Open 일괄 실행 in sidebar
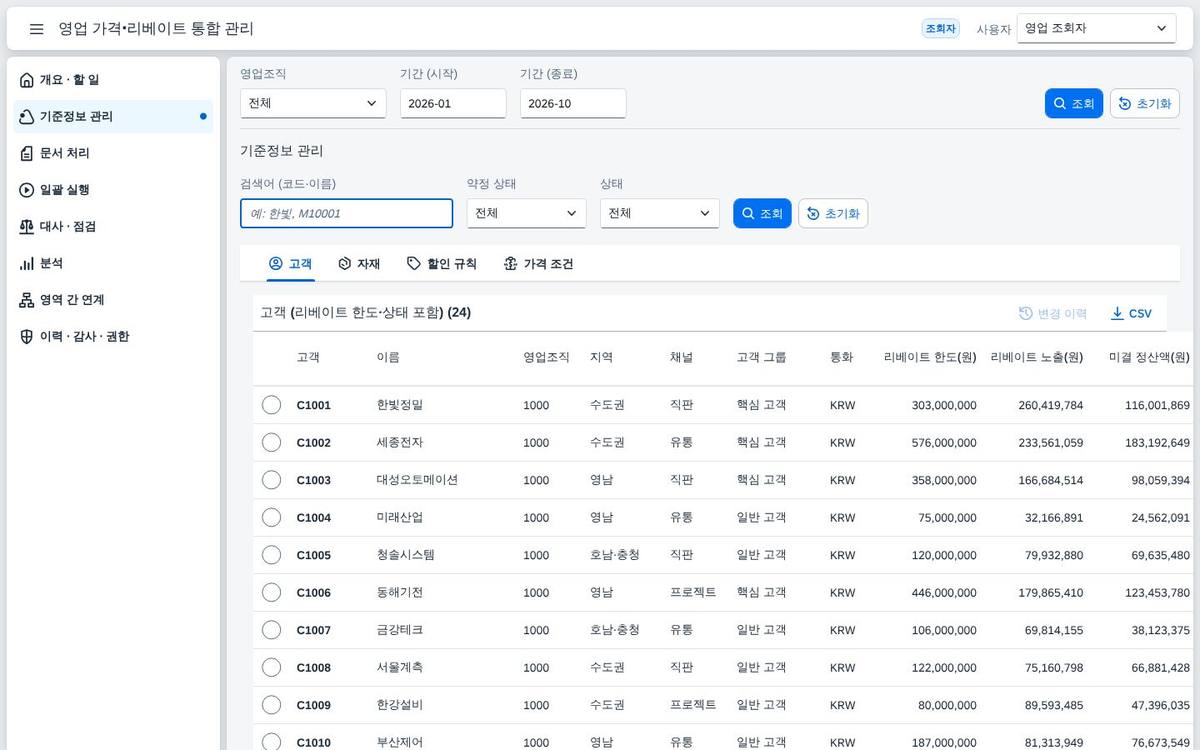Image resolution: width=1200 pixels, height=750 pixels. click(x=113, y=190)
